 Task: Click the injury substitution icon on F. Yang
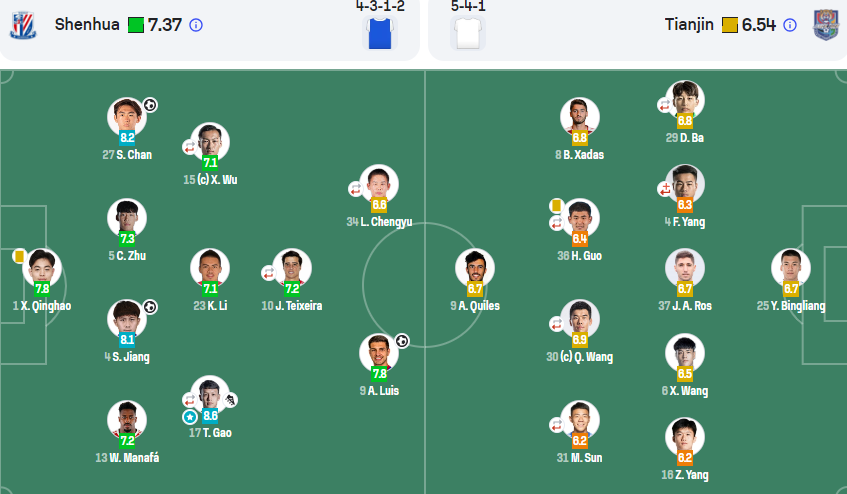click(x=664, y=189)
